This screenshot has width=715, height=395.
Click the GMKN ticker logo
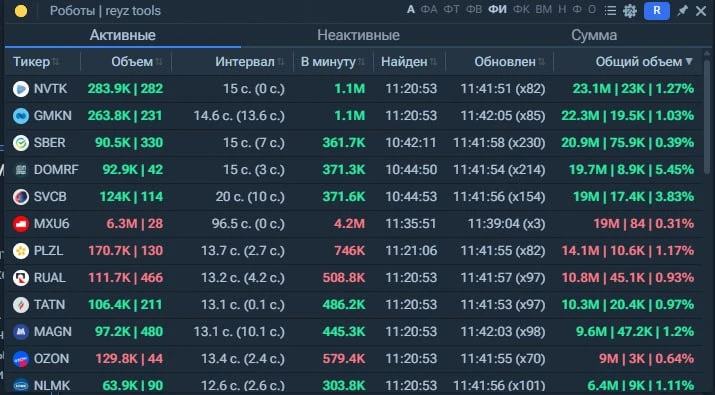coord(21,116)
